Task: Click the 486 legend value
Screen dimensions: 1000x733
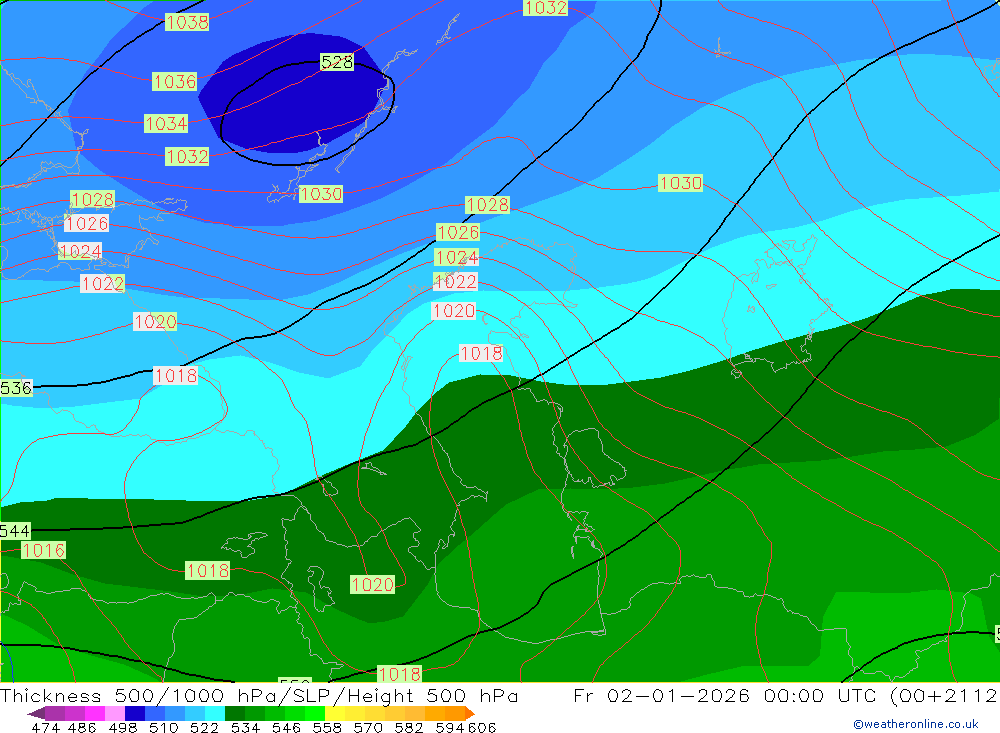Action: tap(82, 727)
